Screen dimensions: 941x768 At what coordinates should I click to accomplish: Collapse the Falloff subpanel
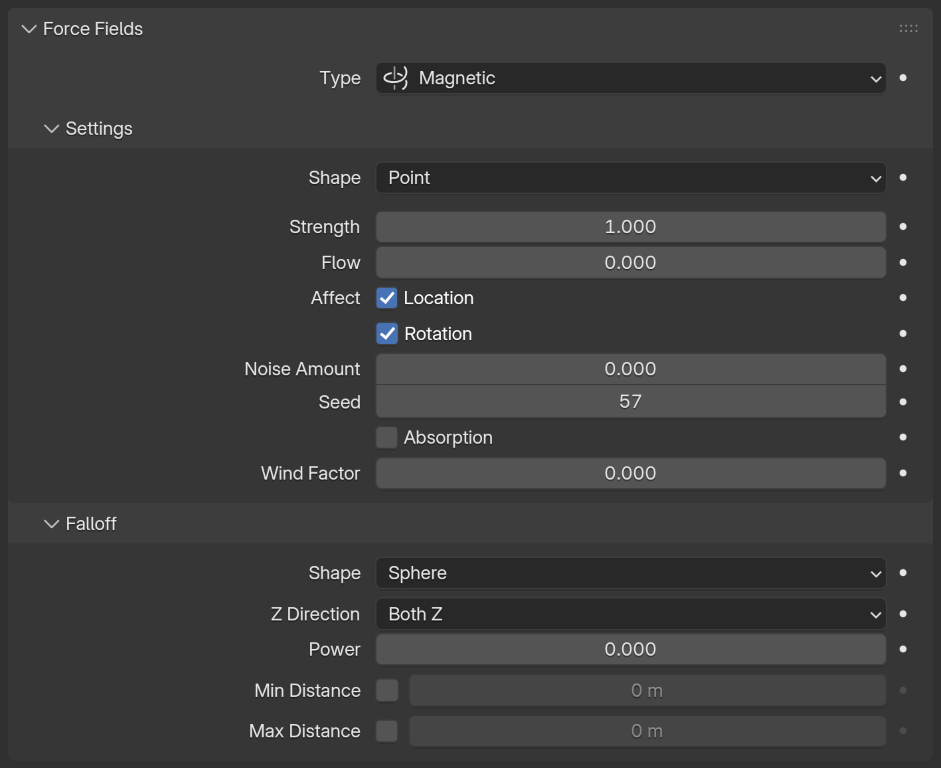[x=52, y=524]
